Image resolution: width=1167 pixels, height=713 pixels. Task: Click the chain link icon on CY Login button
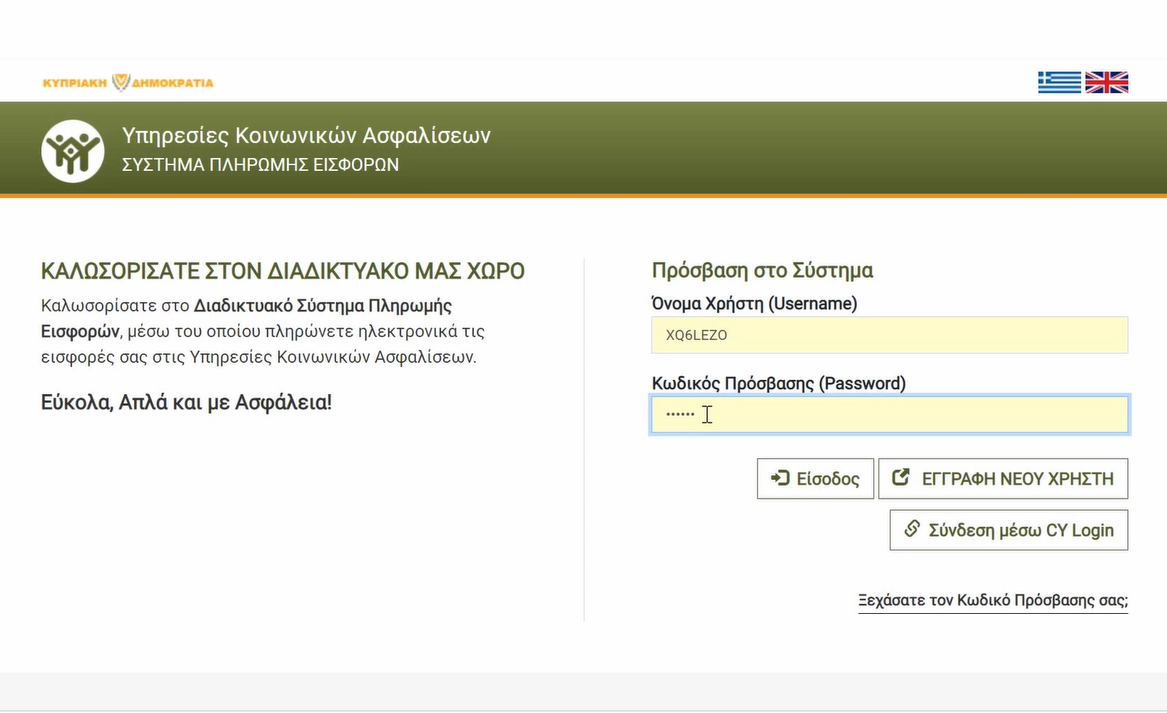[x=910, y=530]
